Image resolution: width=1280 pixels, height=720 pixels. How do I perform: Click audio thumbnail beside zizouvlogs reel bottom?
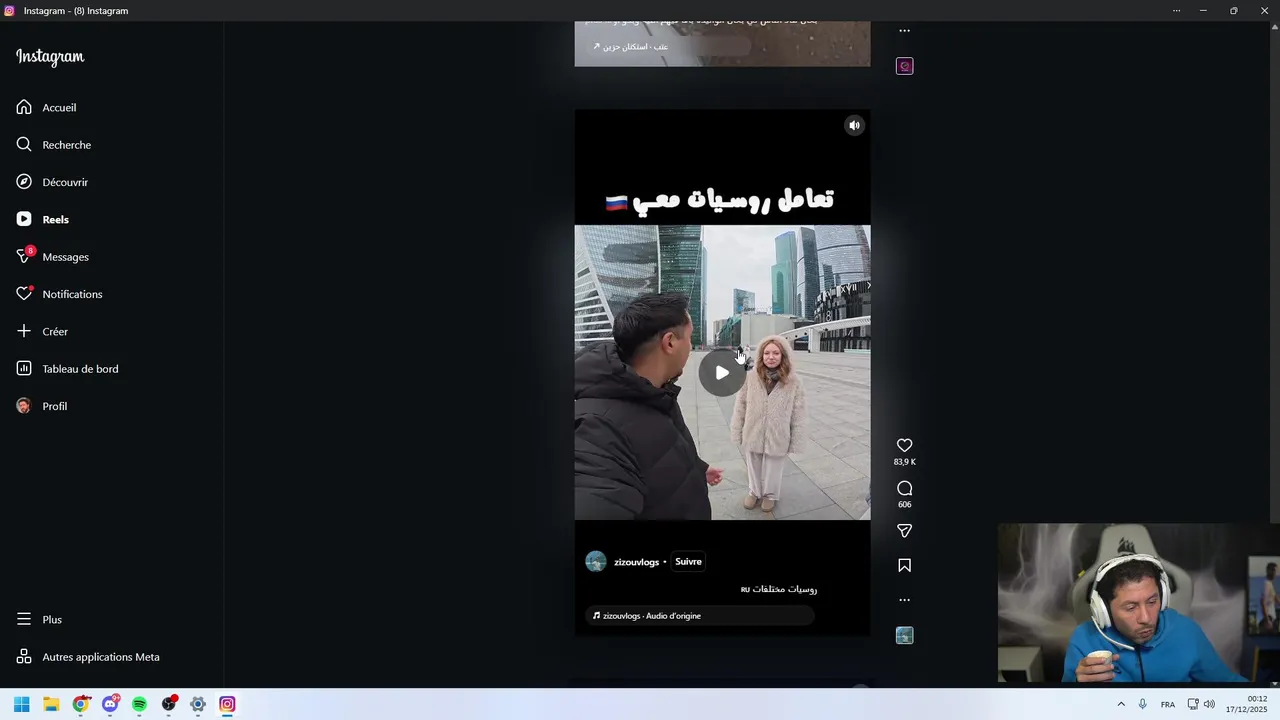[x=904, y=635]
